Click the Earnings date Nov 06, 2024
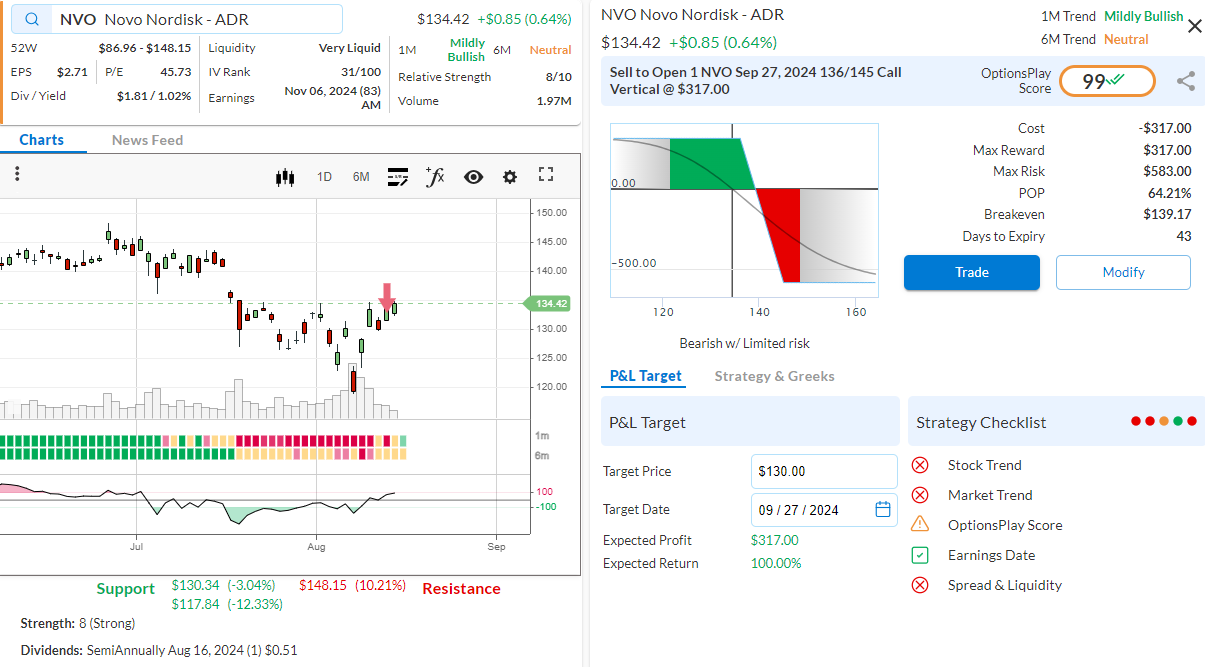The width and height of the screenshot is (1205, 667). pos(332,98)
